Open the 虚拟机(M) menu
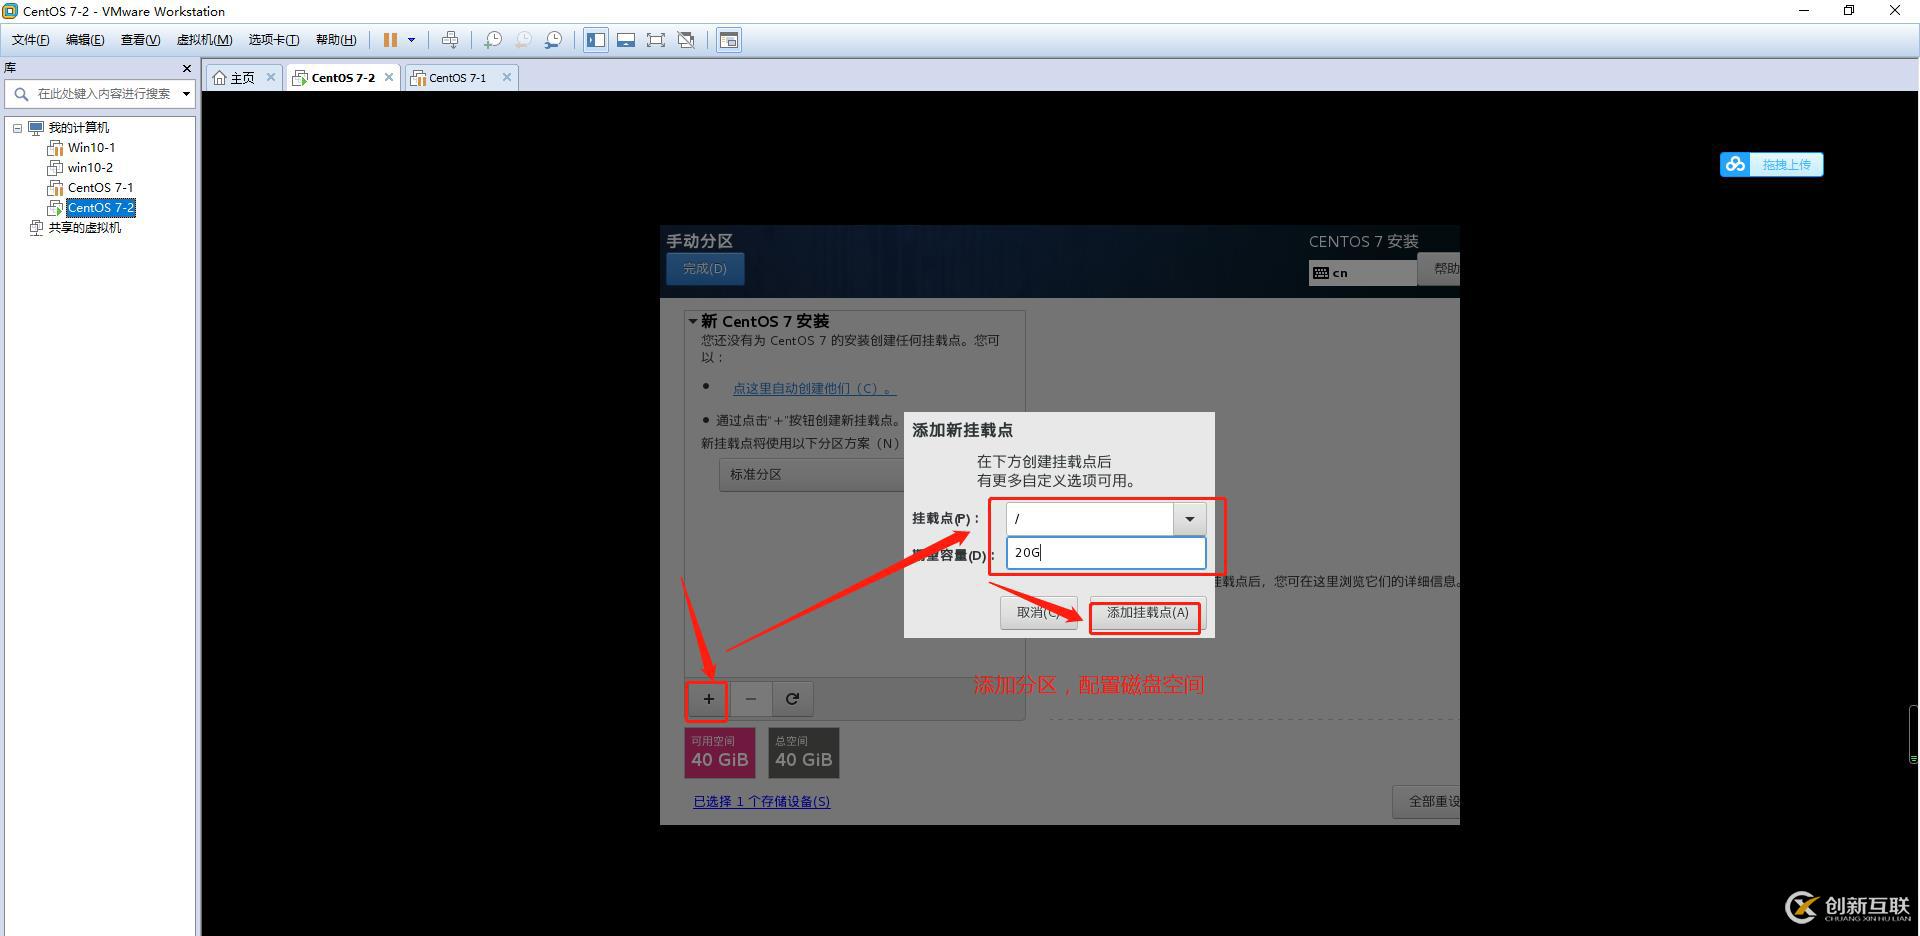The width and height of the screenshot is (1920, 936). (204, 40)
